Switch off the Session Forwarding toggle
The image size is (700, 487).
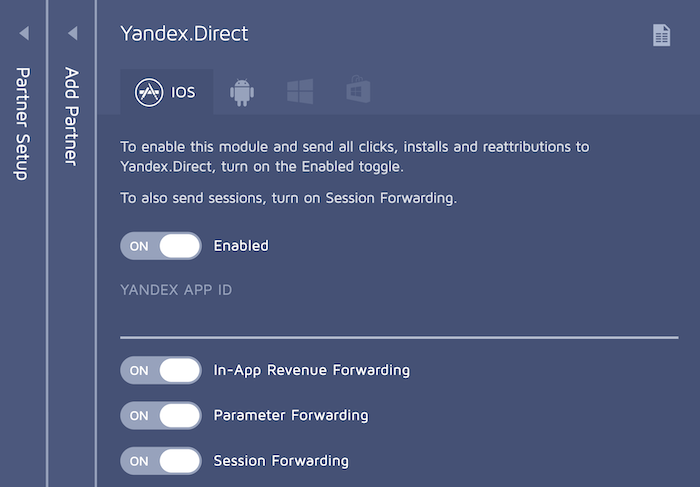pyautogui.click(x=161, y=461)
